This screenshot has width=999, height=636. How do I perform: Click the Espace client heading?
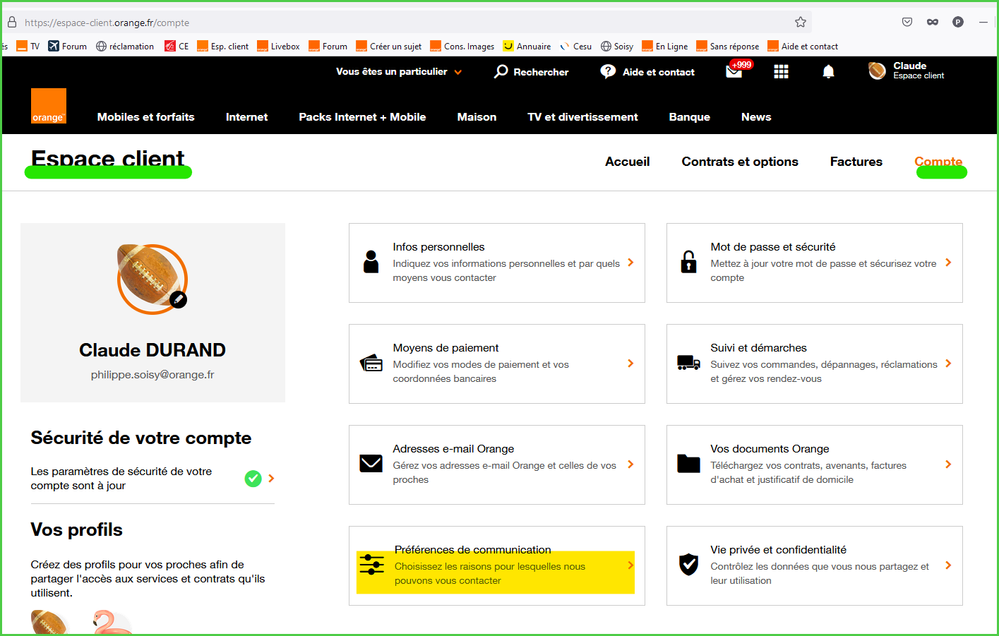click(x=108, y=159)
